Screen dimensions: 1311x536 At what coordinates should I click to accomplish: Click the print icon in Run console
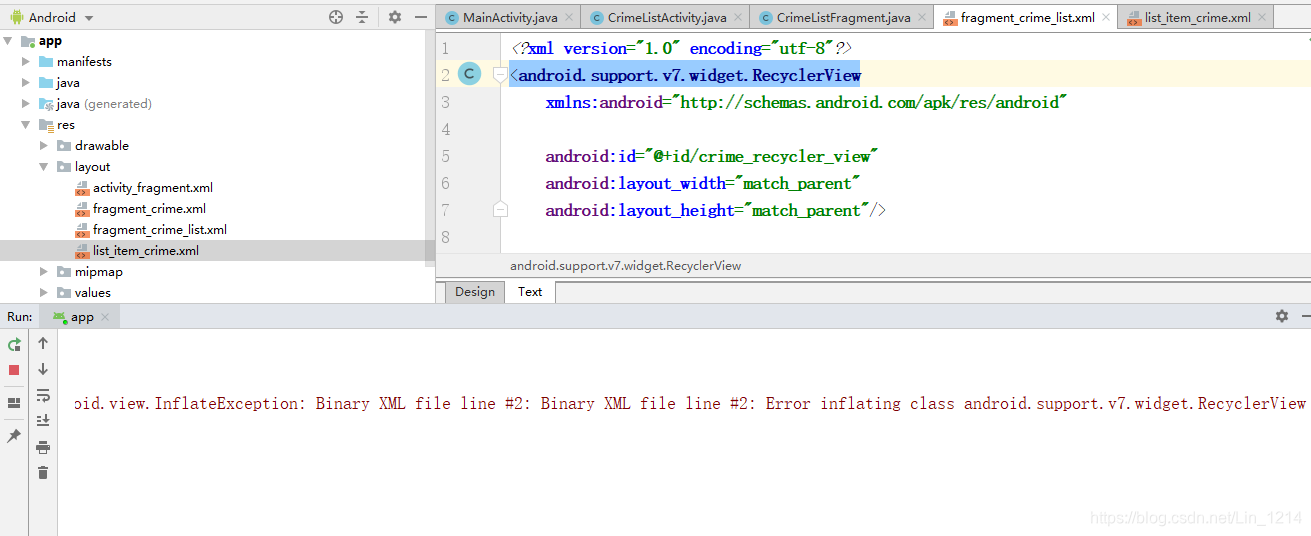pyautogui.click(x=43, y=447)
